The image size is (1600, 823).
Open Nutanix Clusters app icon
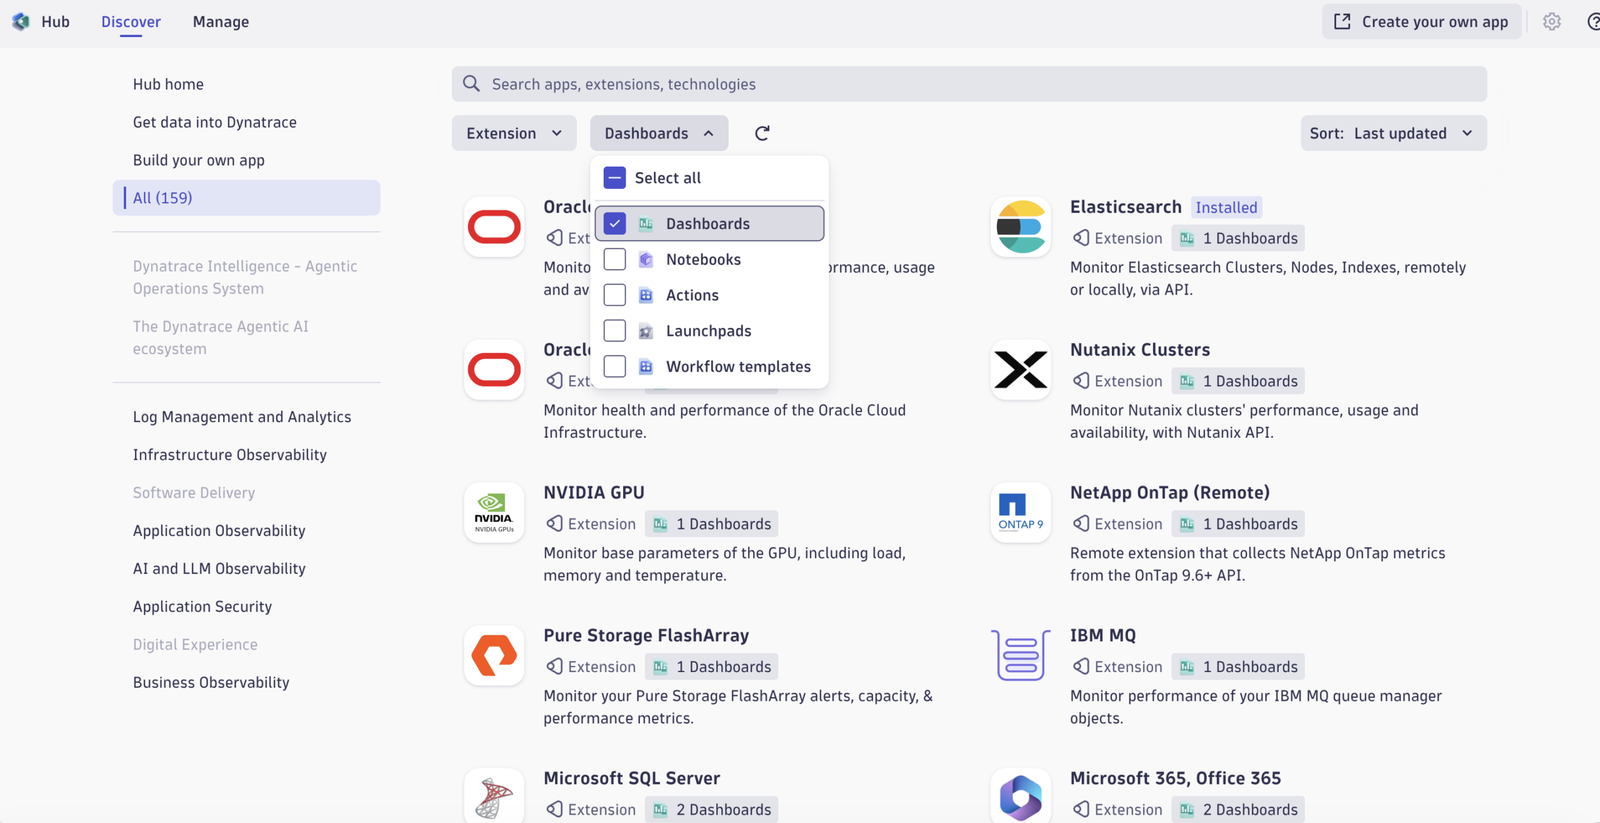pos(1021,370)
